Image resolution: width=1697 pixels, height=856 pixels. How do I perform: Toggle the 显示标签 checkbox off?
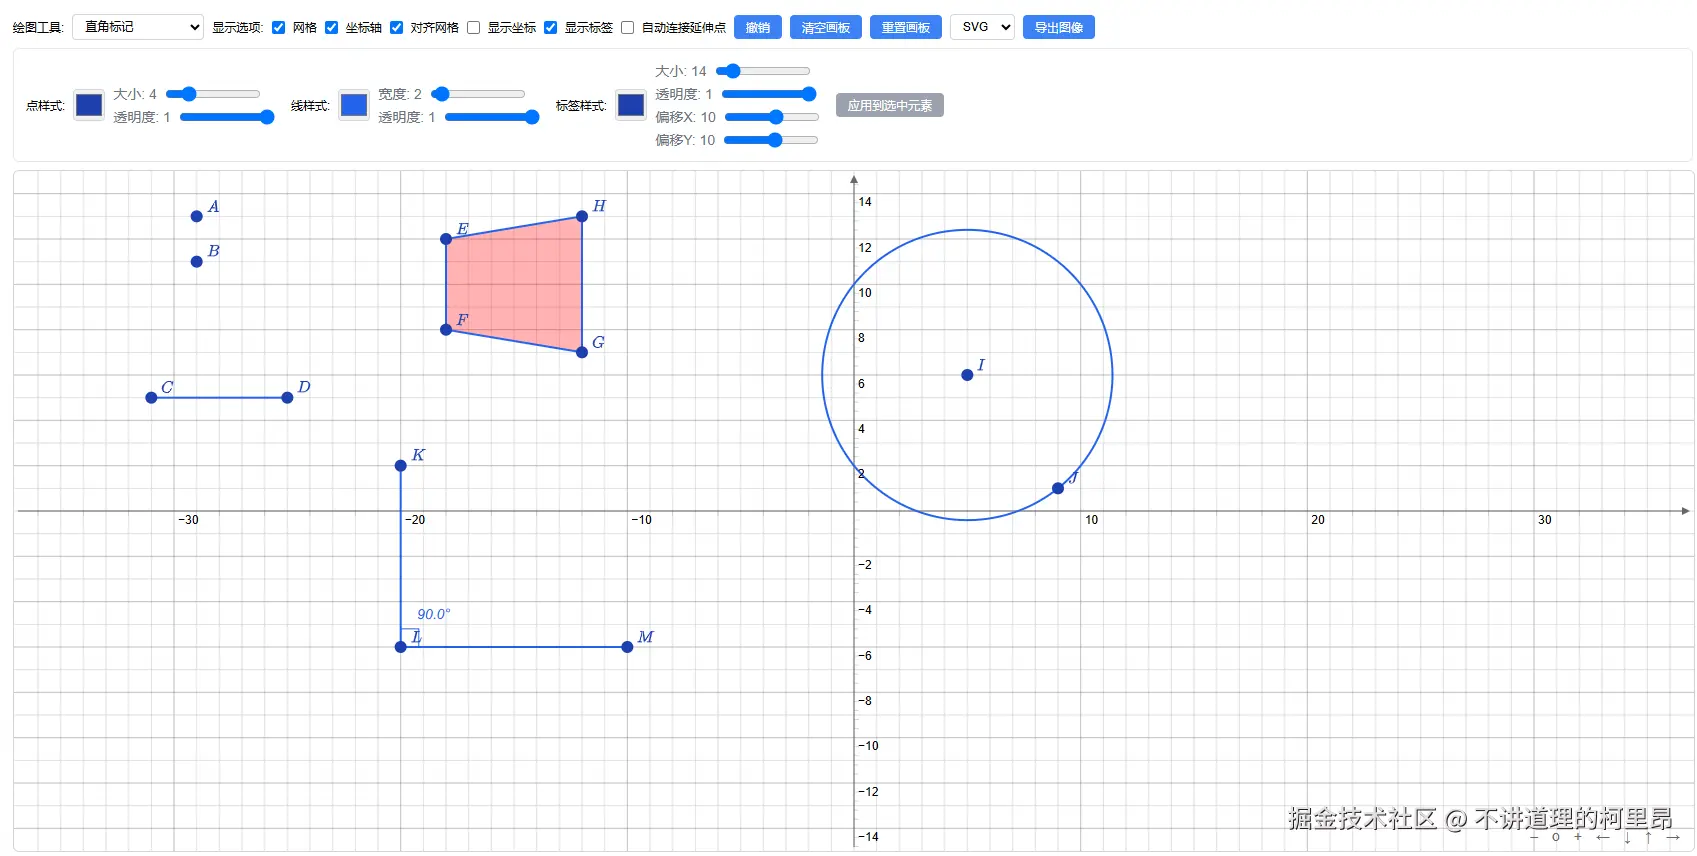tap(551, 28)
